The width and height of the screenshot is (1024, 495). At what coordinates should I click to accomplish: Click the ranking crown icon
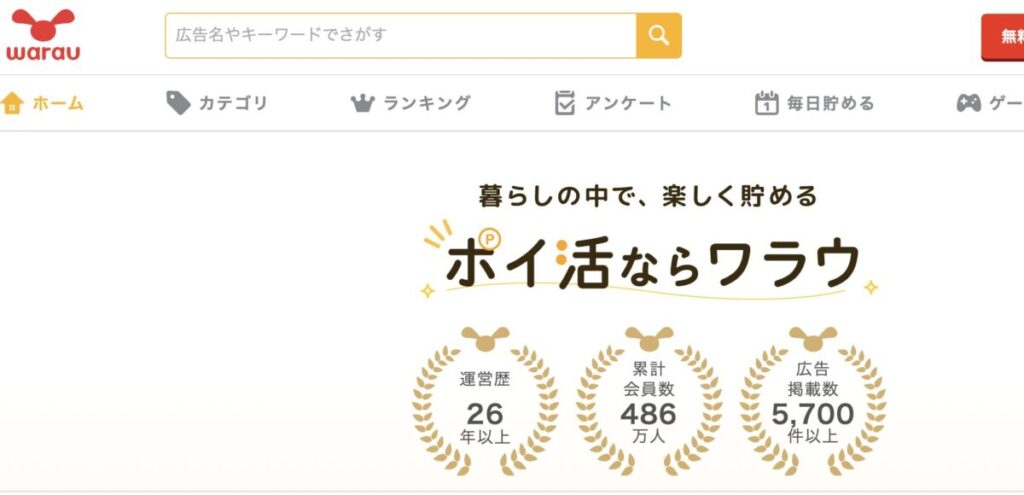pos(361,103)
